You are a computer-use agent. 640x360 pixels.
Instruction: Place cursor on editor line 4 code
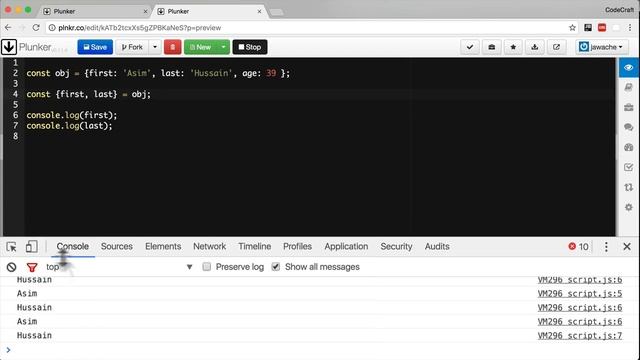coord(89,94)
